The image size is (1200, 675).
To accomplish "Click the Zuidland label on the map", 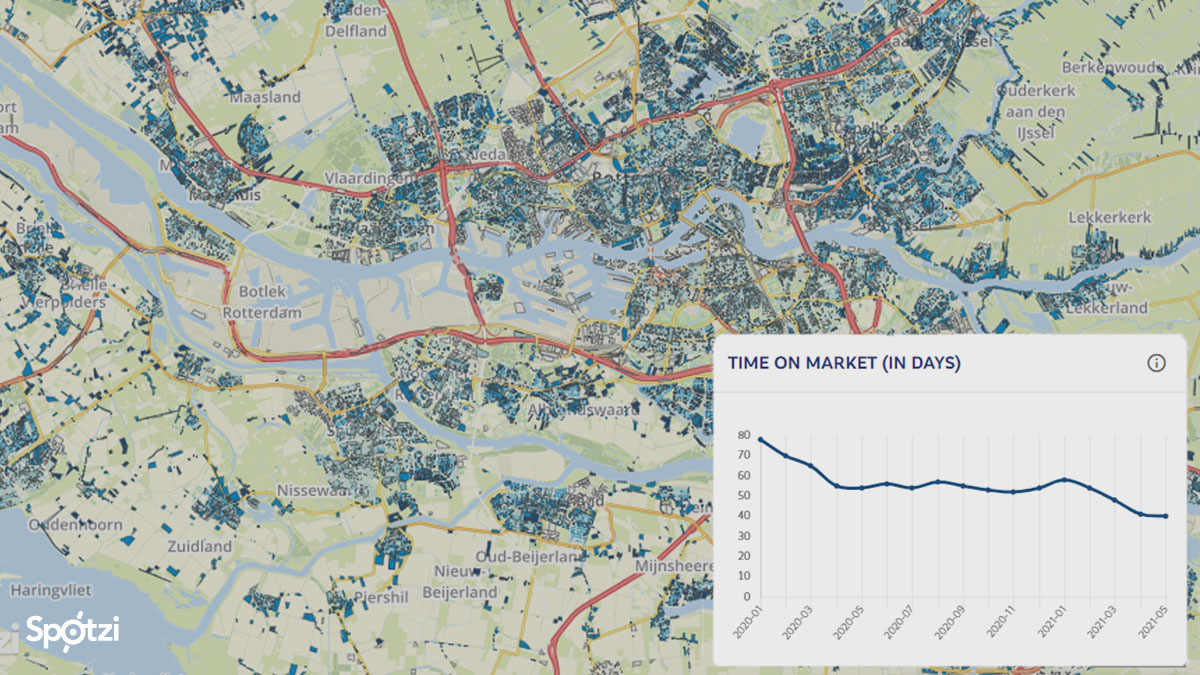I will pyautogui.click(x=199, y=547).
